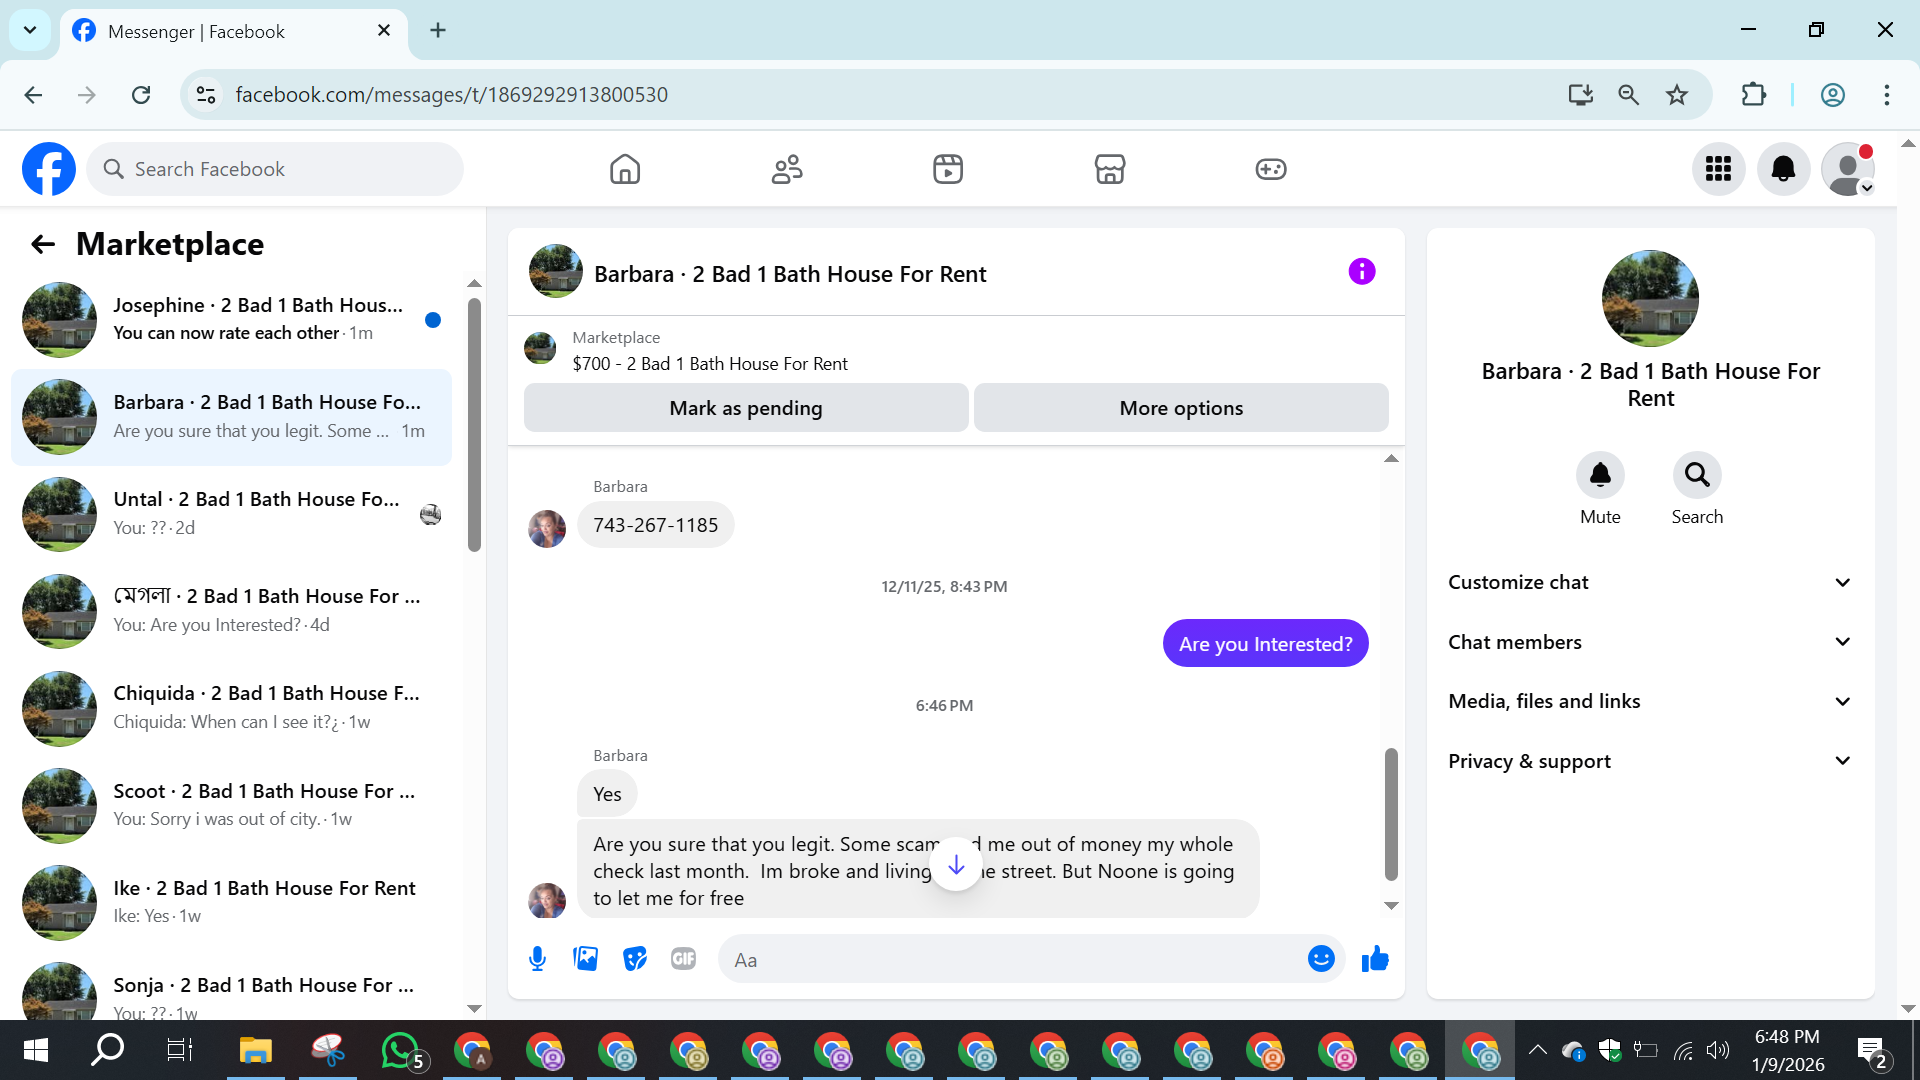The image size is (1920, 1080).
Task: Click the voice clip microphone icon
Action: pyautogui.click(x=537, y=960)
